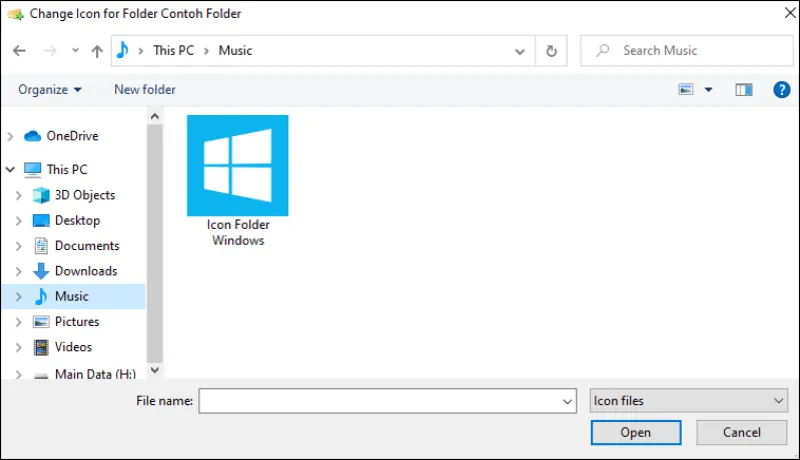Click the Music note icon in sidebar
800x460 pixels.
[x=41, y=296]
